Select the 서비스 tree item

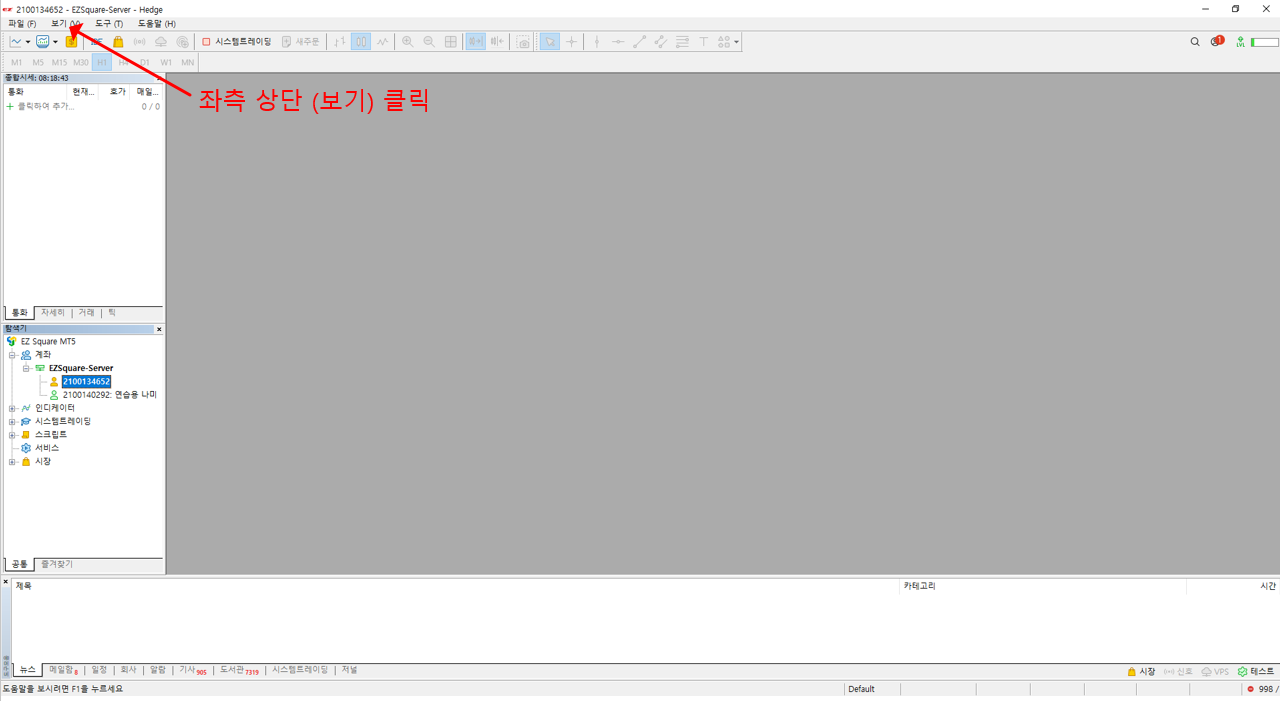pyautogui.click(x=47, y=448)
